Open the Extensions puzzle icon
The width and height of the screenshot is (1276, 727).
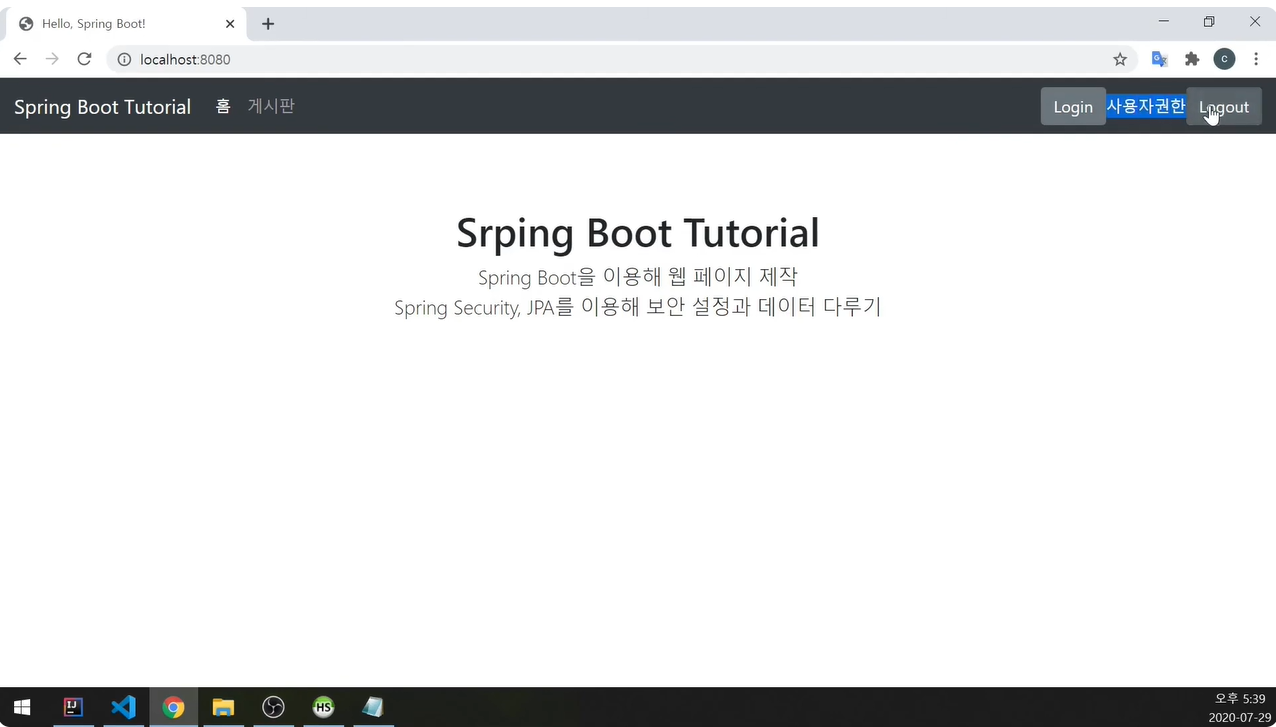(1192, 59)
